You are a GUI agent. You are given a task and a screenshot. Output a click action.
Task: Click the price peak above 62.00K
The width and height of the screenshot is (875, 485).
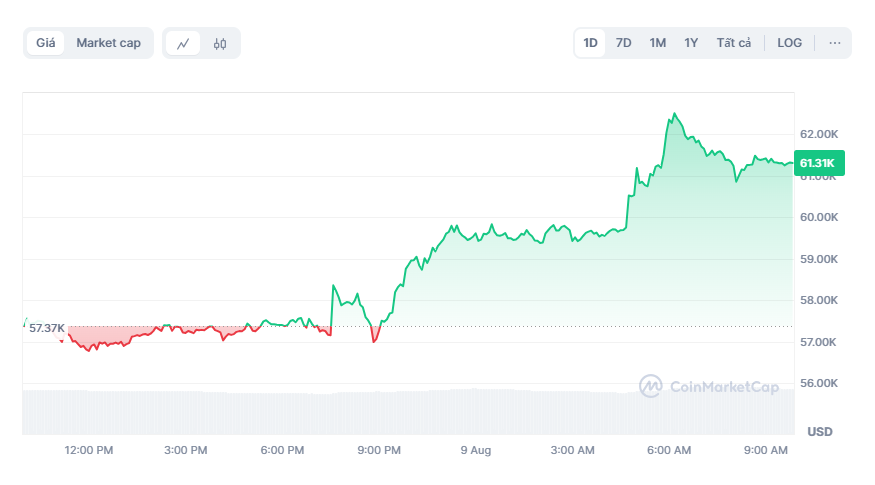tap(674, 115)
